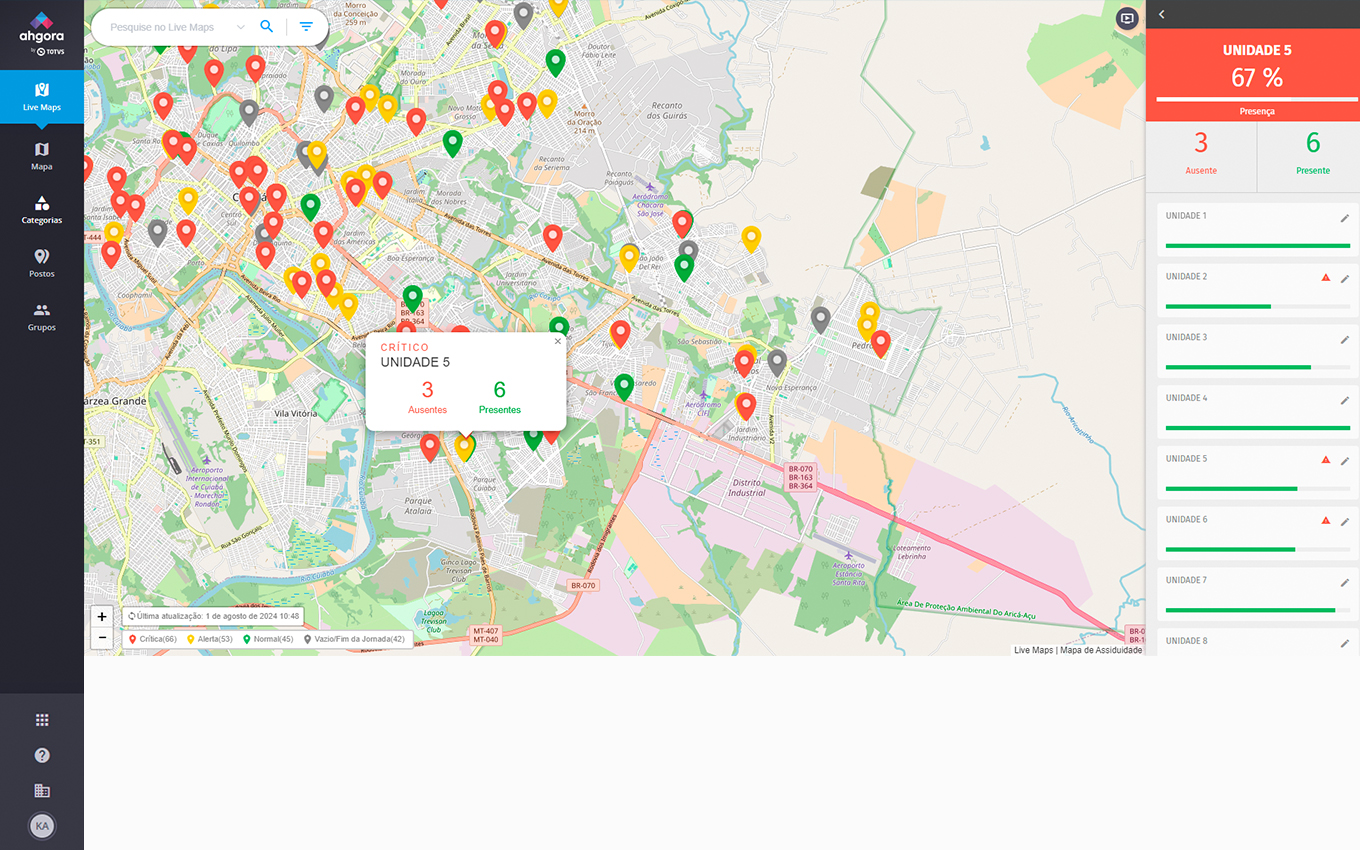Click the warning triangle on UNIDADE 2

[1326, 277]
